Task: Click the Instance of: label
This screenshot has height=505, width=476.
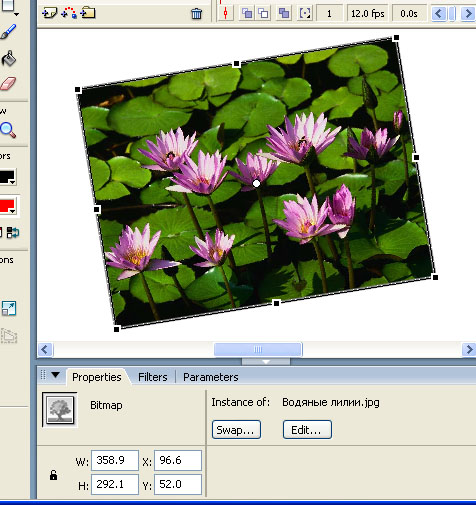Action: click(x=240, y=402)
